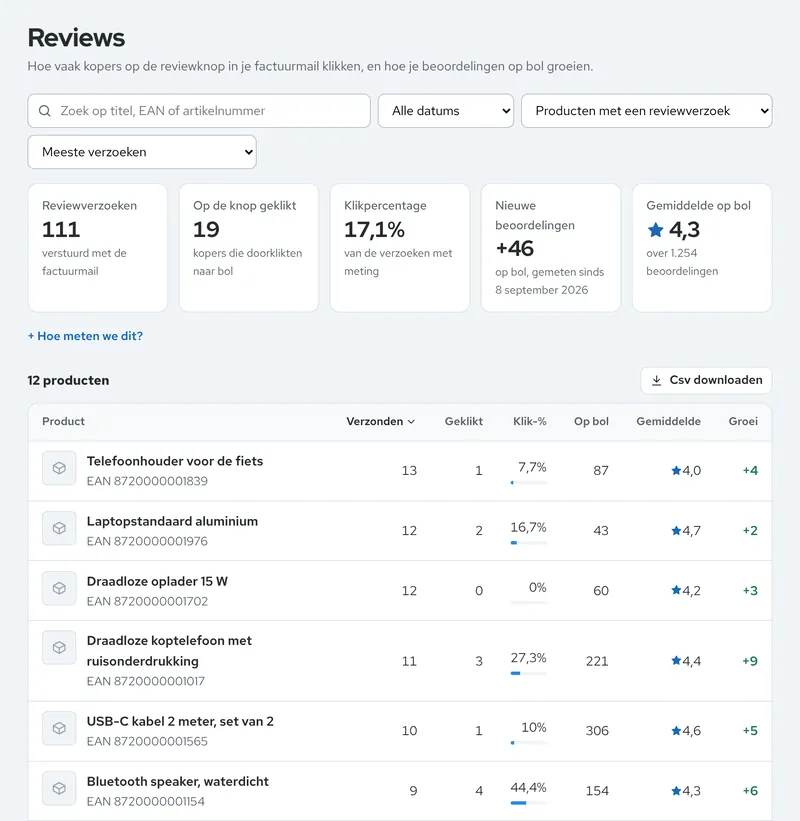Click EAN 8720000001154
This screenshot has width=800, height=821.
[x=146, y=802]
